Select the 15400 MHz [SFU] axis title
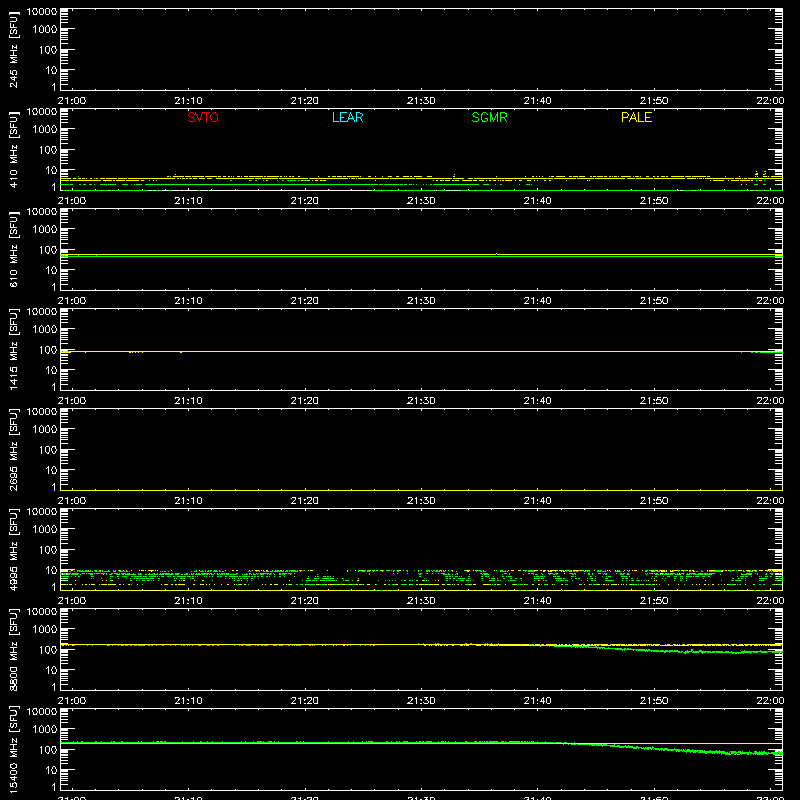The image size is (800, 800). click(x=14, y=749)
